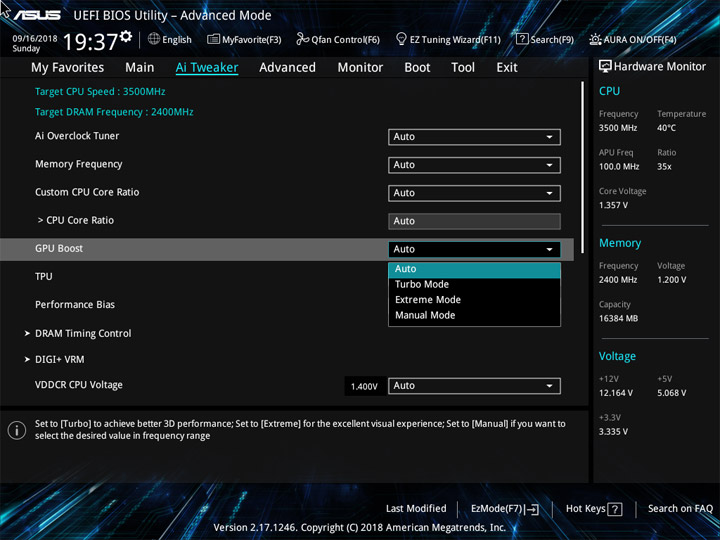Open Qfan Control fan icon
720x540 pixels.
303,39
